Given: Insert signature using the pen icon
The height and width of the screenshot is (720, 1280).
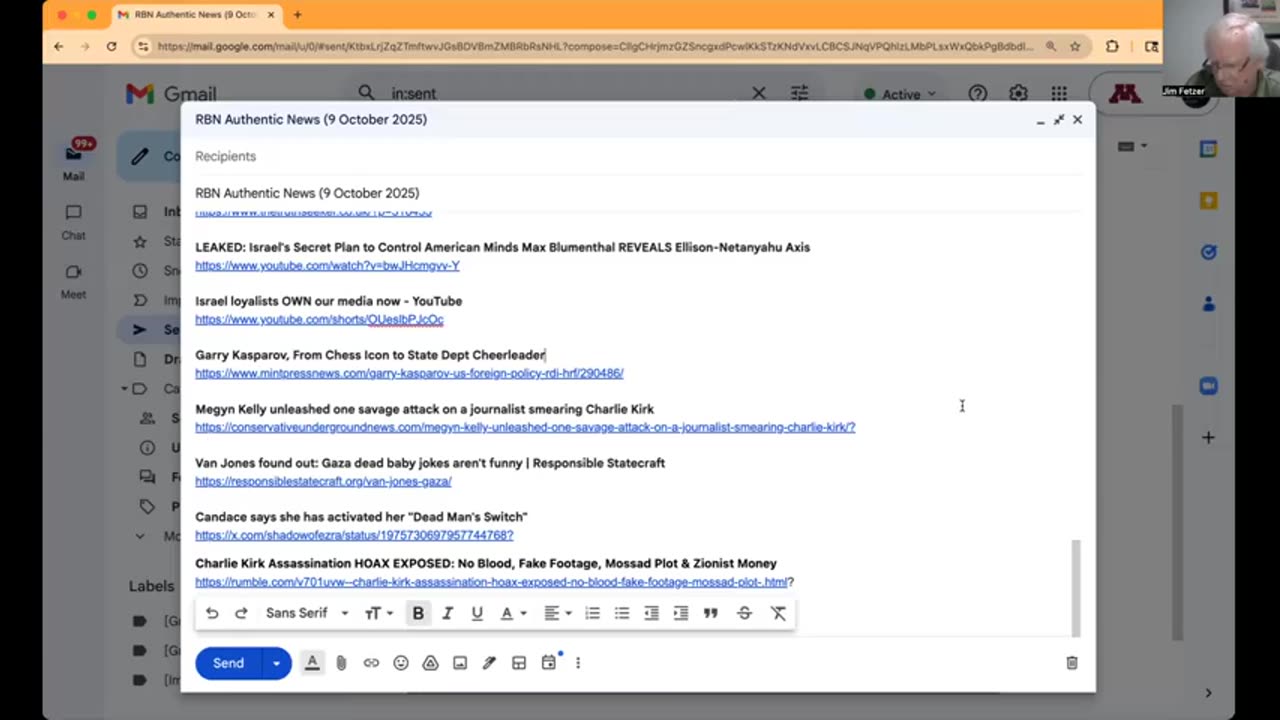Looking at the screenshot, I should (x=489, y=663).
